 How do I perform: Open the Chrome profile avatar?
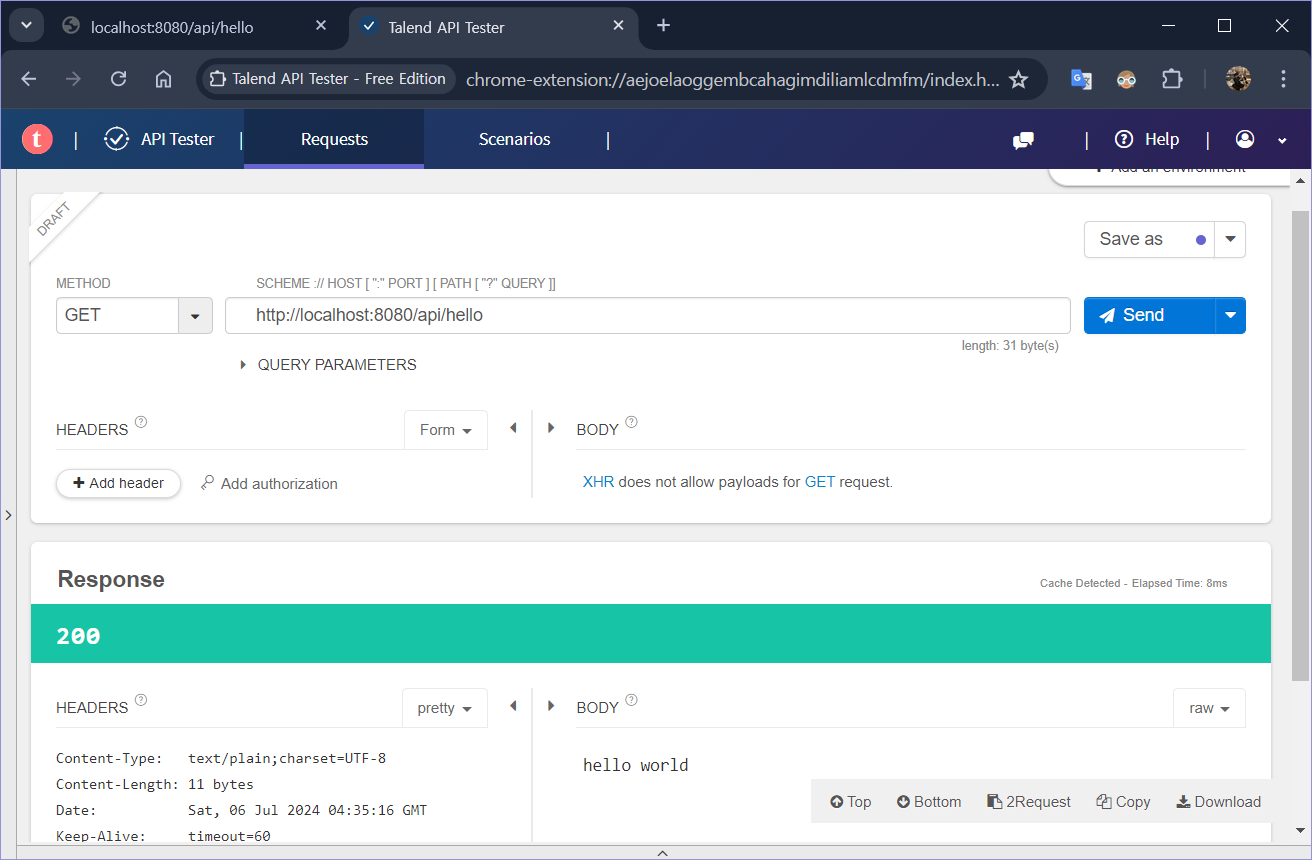[x=1238, y=79]
